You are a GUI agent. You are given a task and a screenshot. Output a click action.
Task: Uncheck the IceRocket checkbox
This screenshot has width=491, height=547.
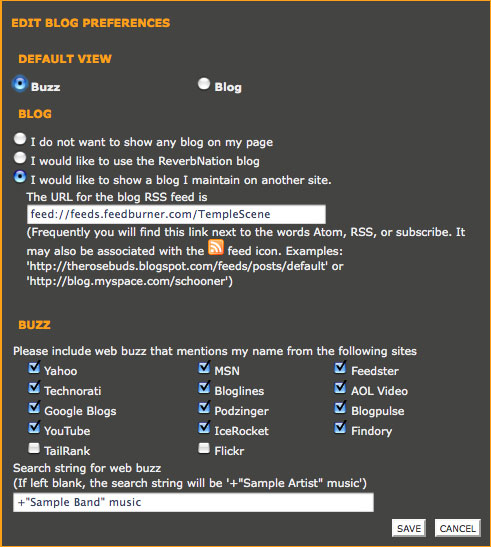[x=204, y=427]
